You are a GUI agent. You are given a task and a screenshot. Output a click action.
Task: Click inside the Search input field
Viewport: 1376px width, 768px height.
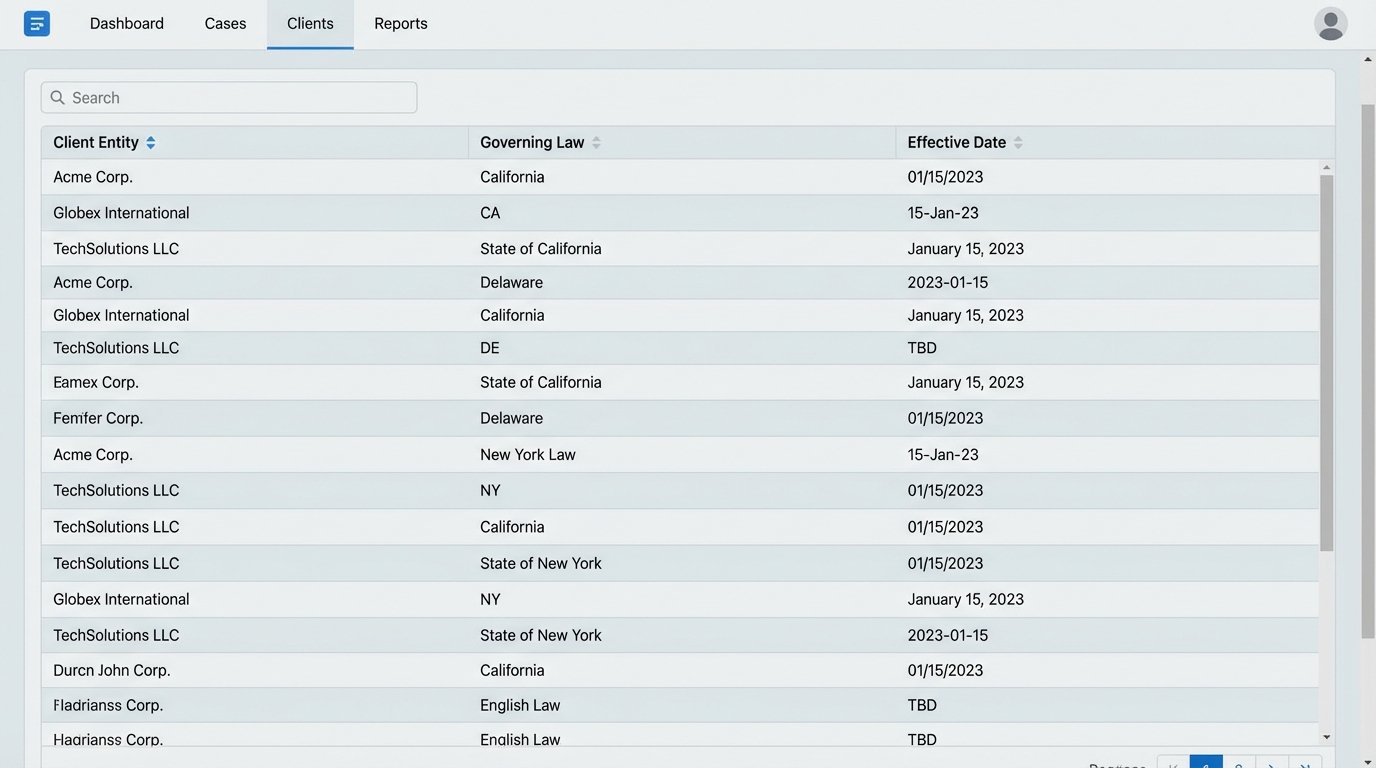click(x=230, y=97)
